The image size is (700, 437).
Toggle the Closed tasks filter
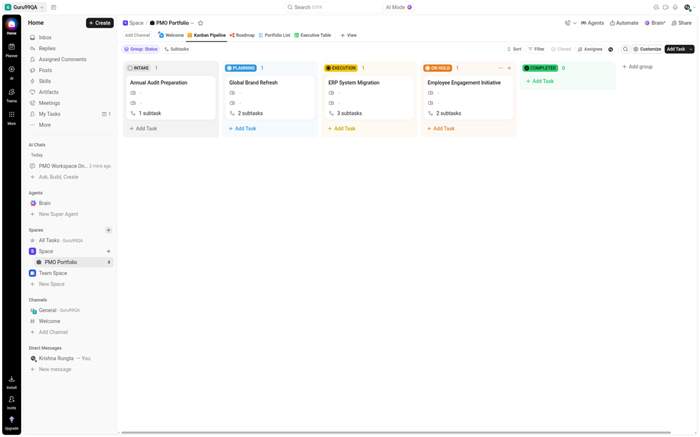[561, 49]
